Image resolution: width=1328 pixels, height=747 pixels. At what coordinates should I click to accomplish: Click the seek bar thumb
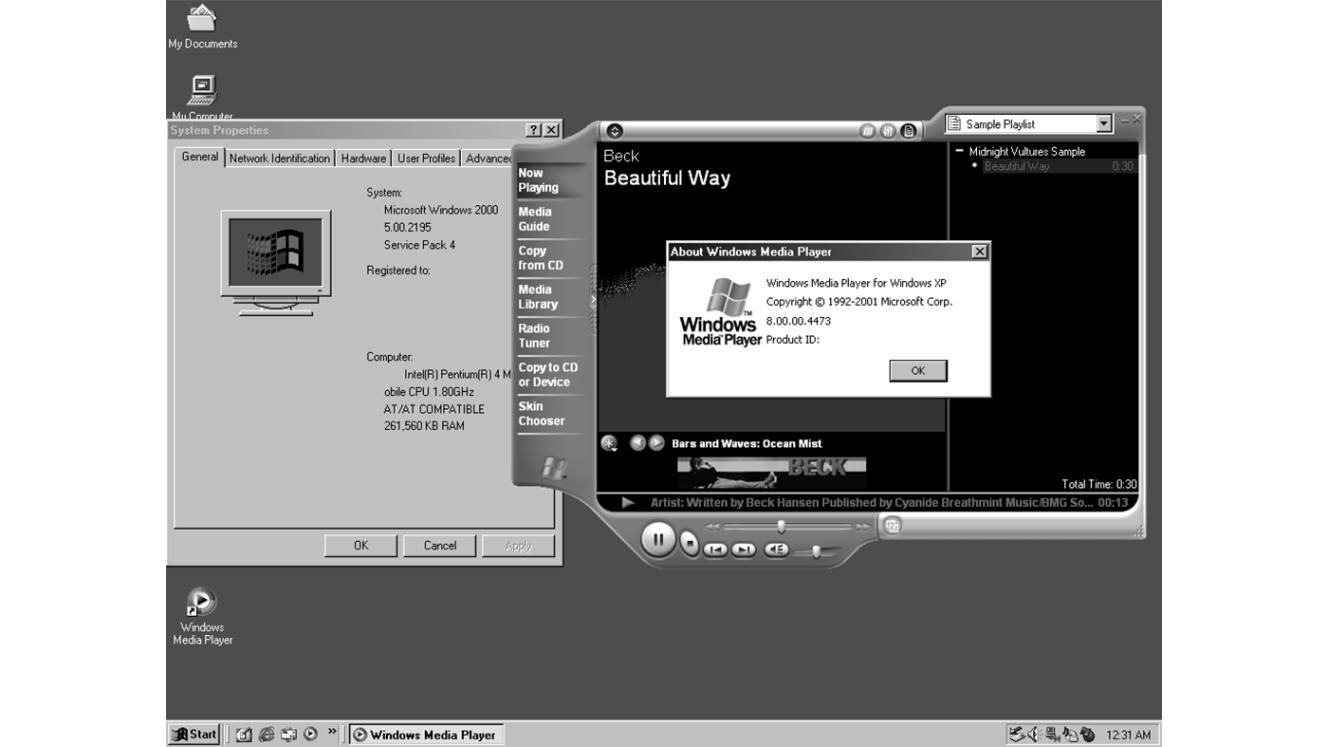(781, 526)
